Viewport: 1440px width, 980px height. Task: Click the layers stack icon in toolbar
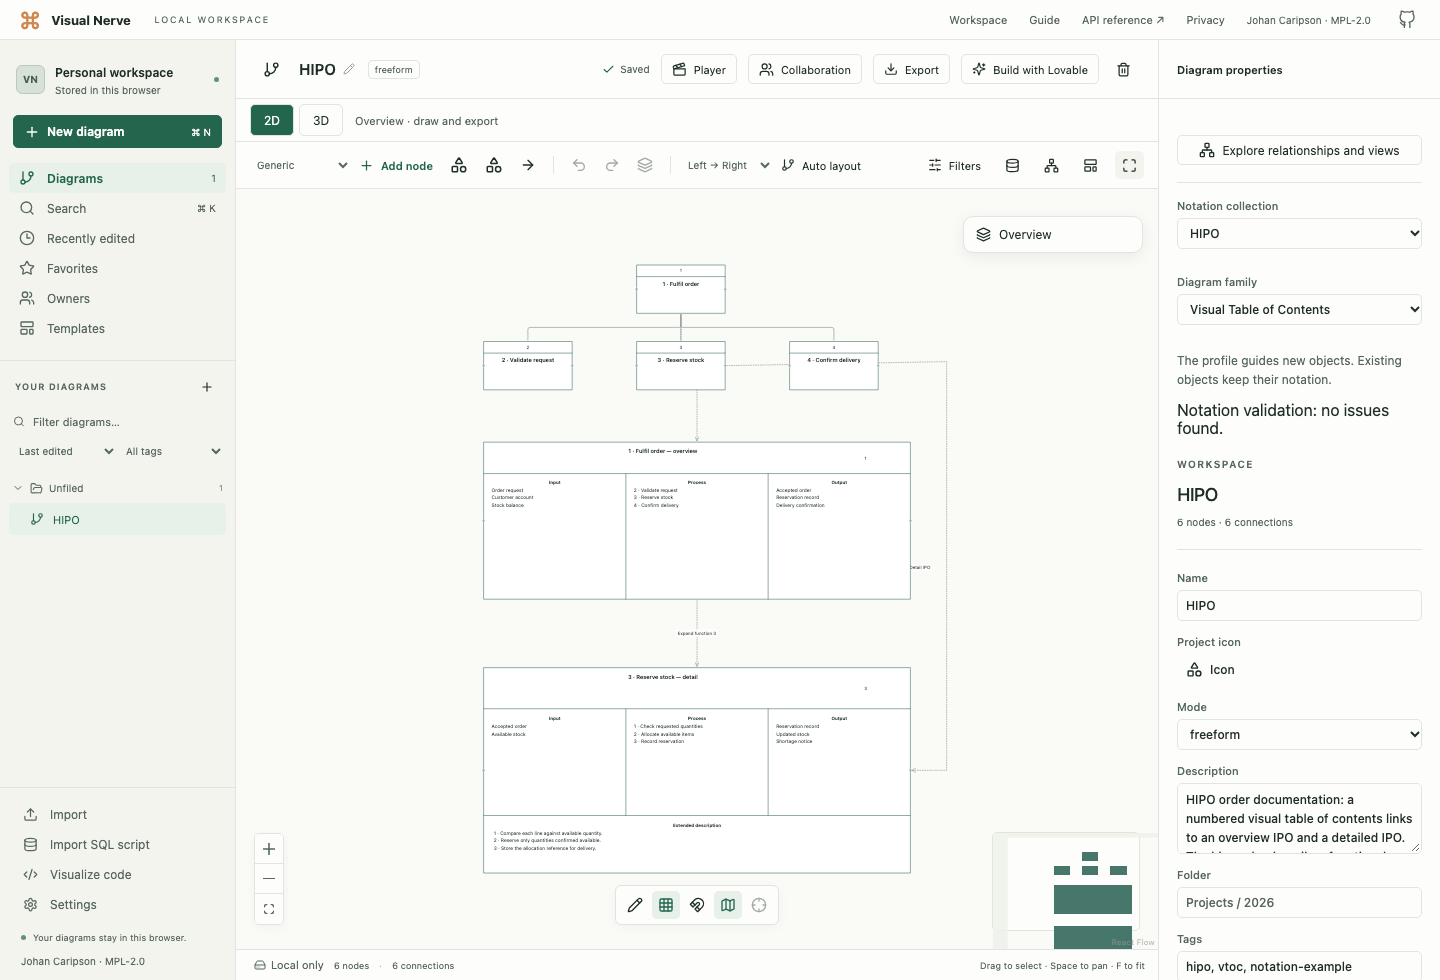[645, 166]
